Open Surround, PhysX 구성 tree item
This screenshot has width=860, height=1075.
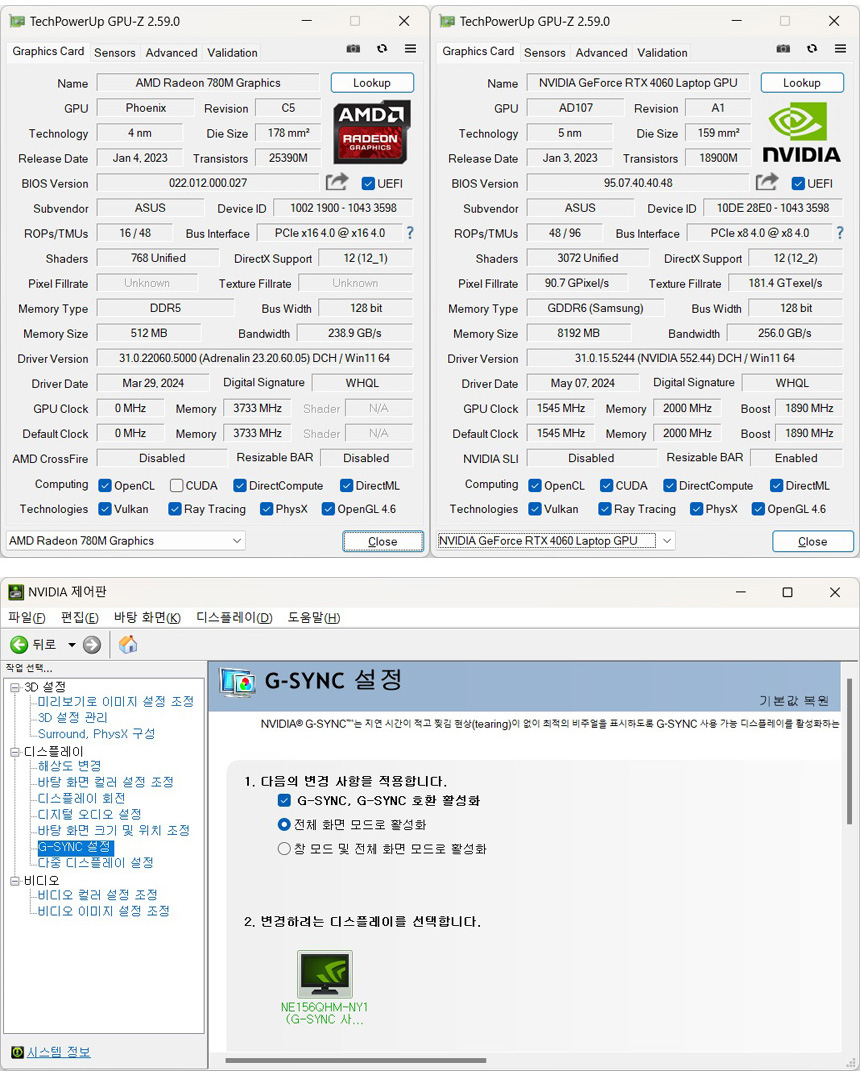(97, 734)
